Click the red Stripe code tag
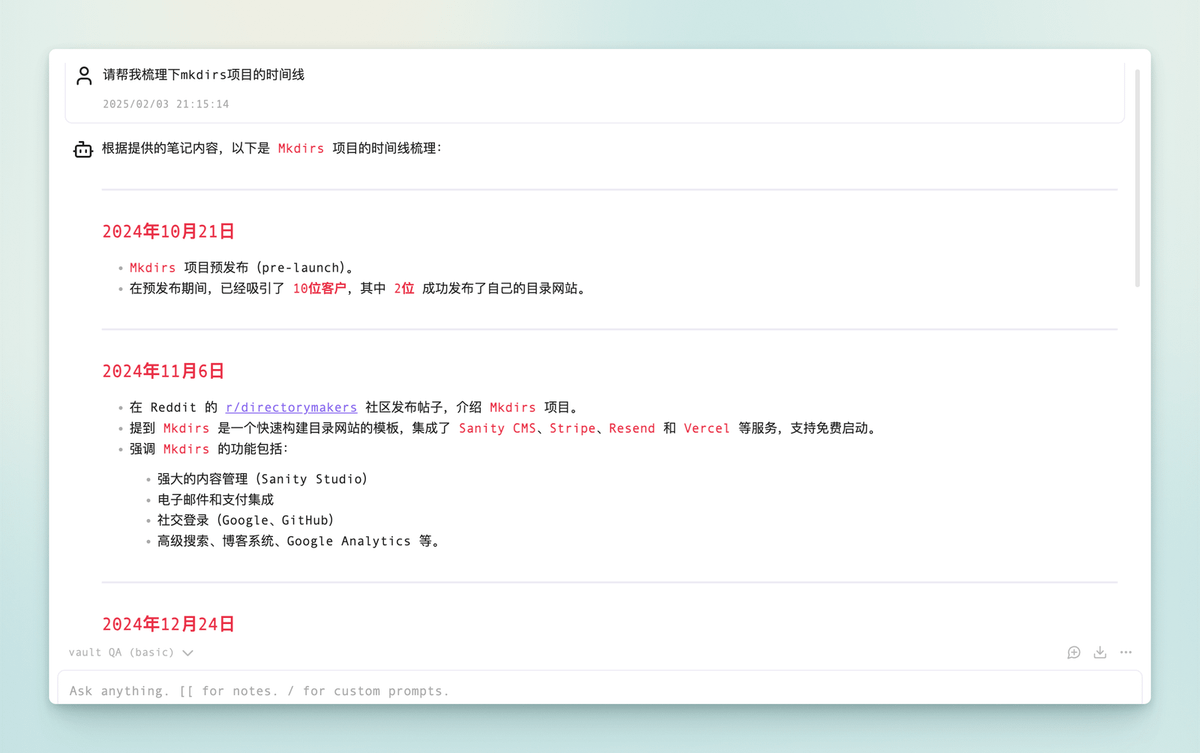 572,428
